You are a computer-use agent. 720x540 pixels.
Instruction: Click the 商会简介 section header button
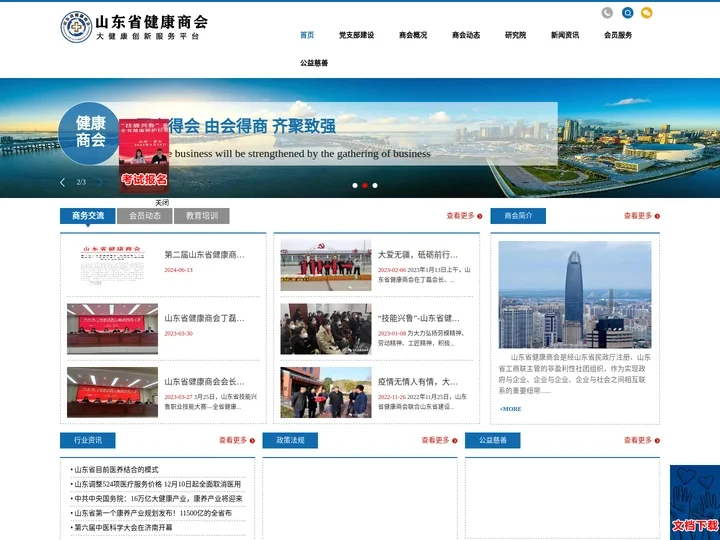[x=518, y=216]
